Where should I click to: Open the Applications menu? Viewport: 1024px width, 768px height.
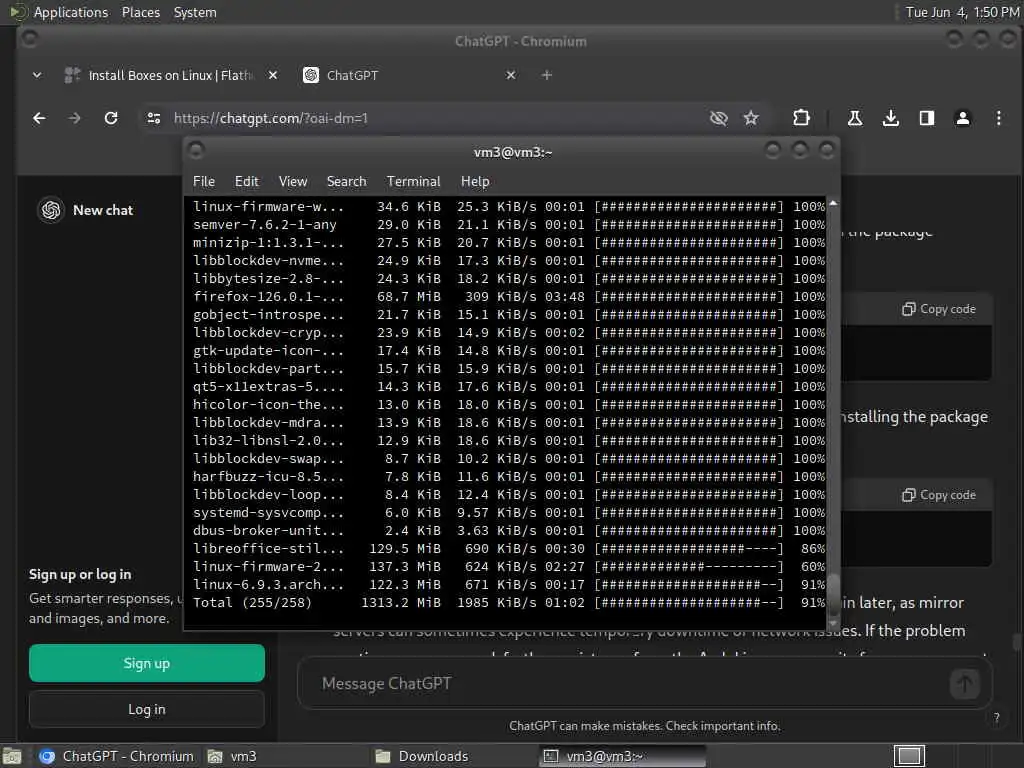click(71, 12)
